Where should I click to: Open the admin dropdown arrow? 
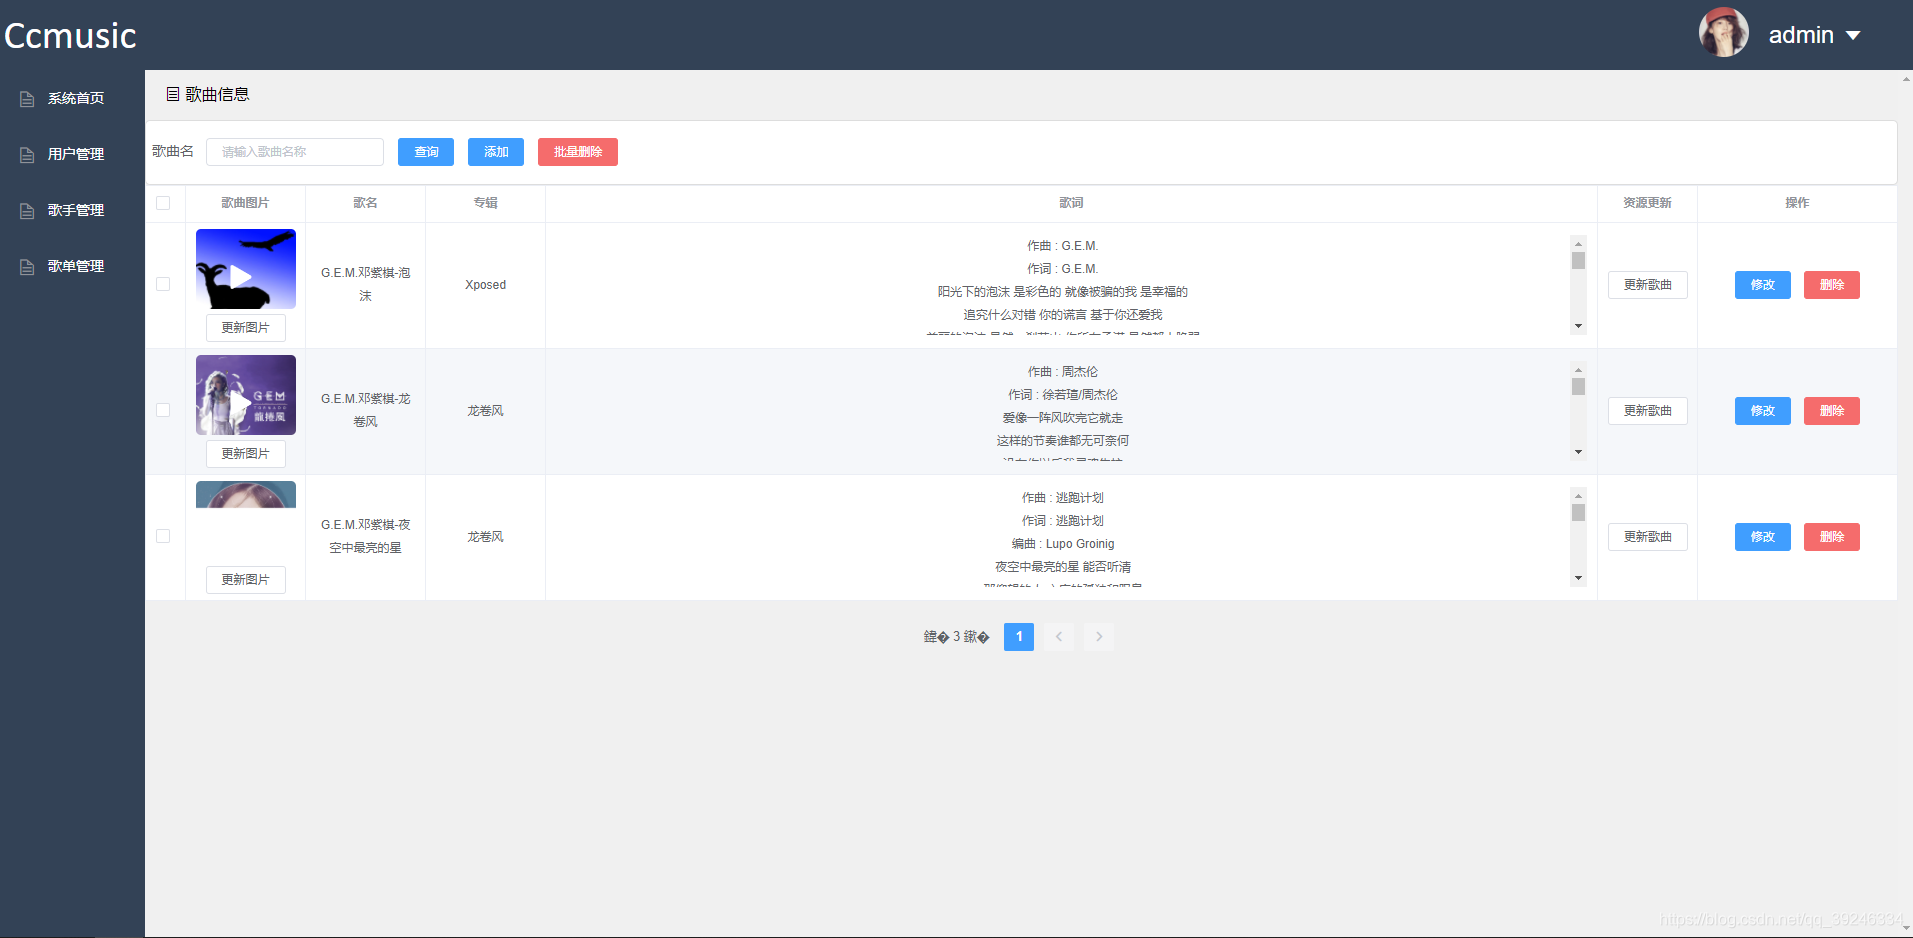tap(1853, 35)
